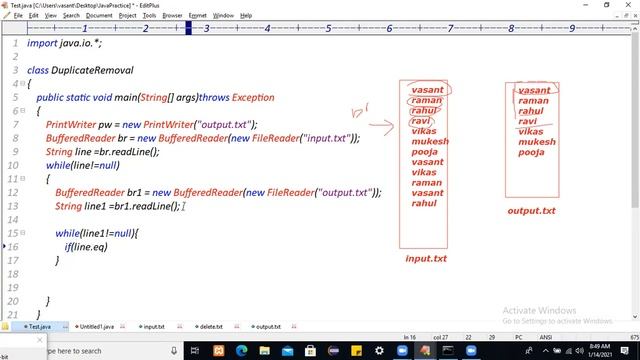Click the EditPlus taskbar icon
The width and height of the screenshot is (640, 360).
(425, 351)
